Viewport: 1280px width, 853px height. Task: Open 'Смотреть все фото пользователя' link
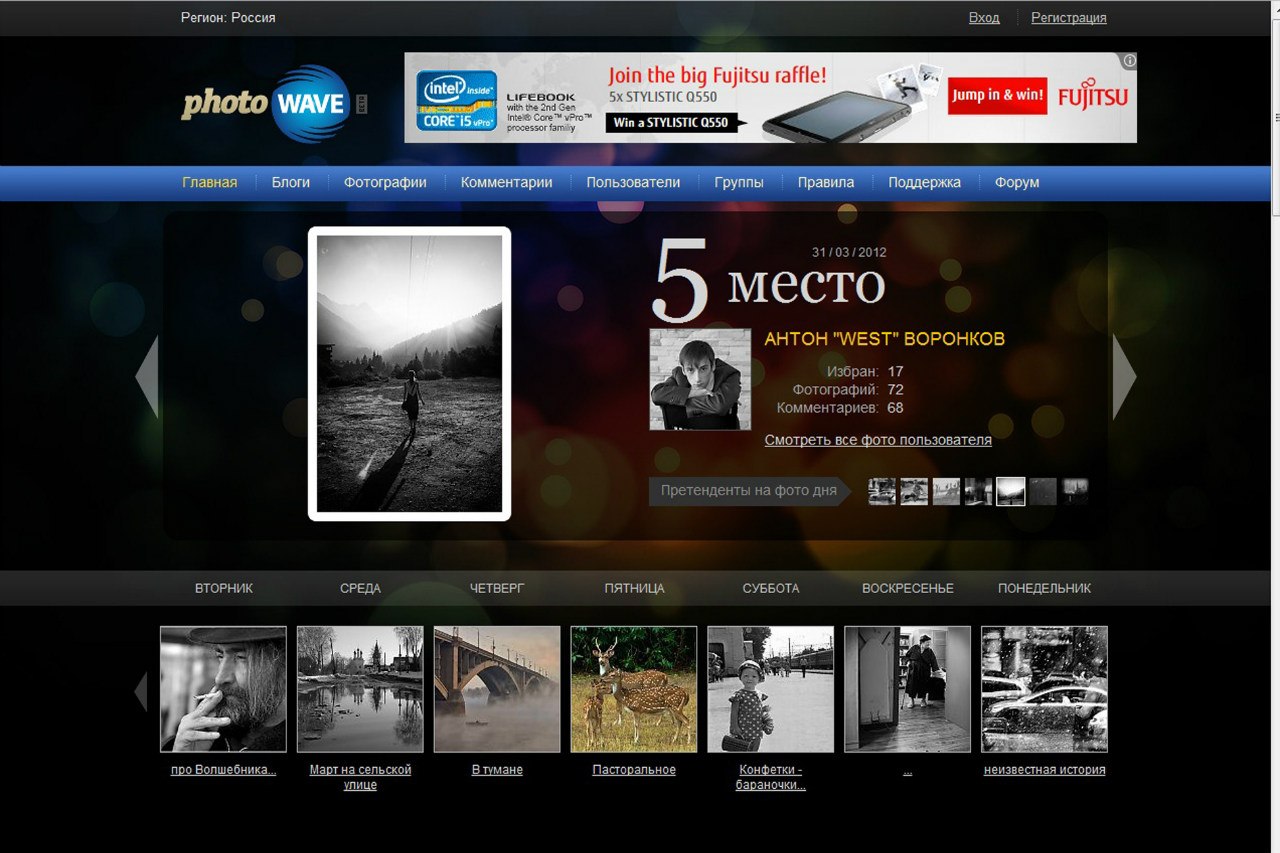(878, 440)
